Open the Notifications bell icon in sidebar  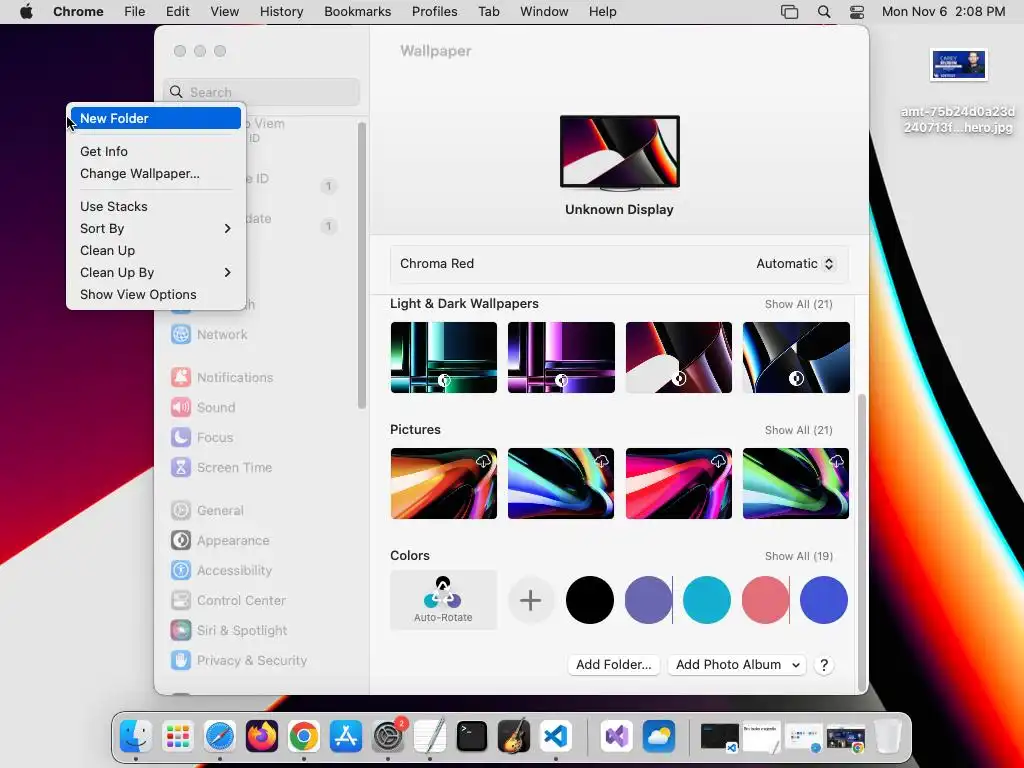(181, 377)
